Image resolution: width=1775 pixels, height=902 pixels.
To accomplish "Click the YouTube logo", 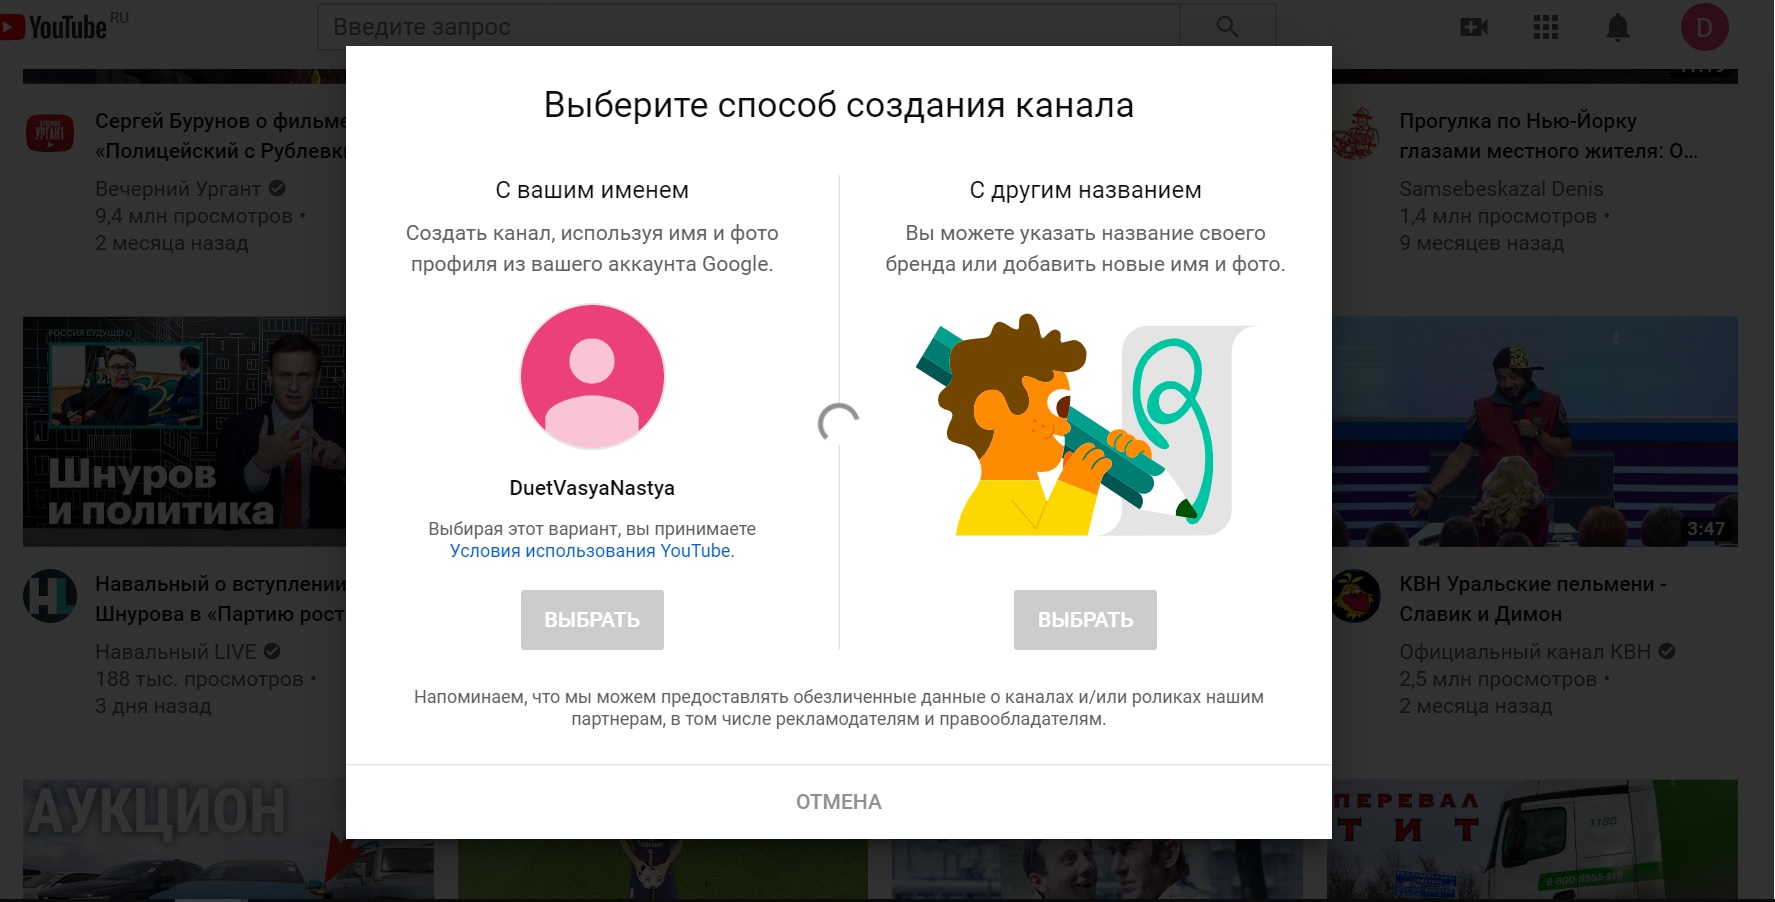I will click(55, 26).
